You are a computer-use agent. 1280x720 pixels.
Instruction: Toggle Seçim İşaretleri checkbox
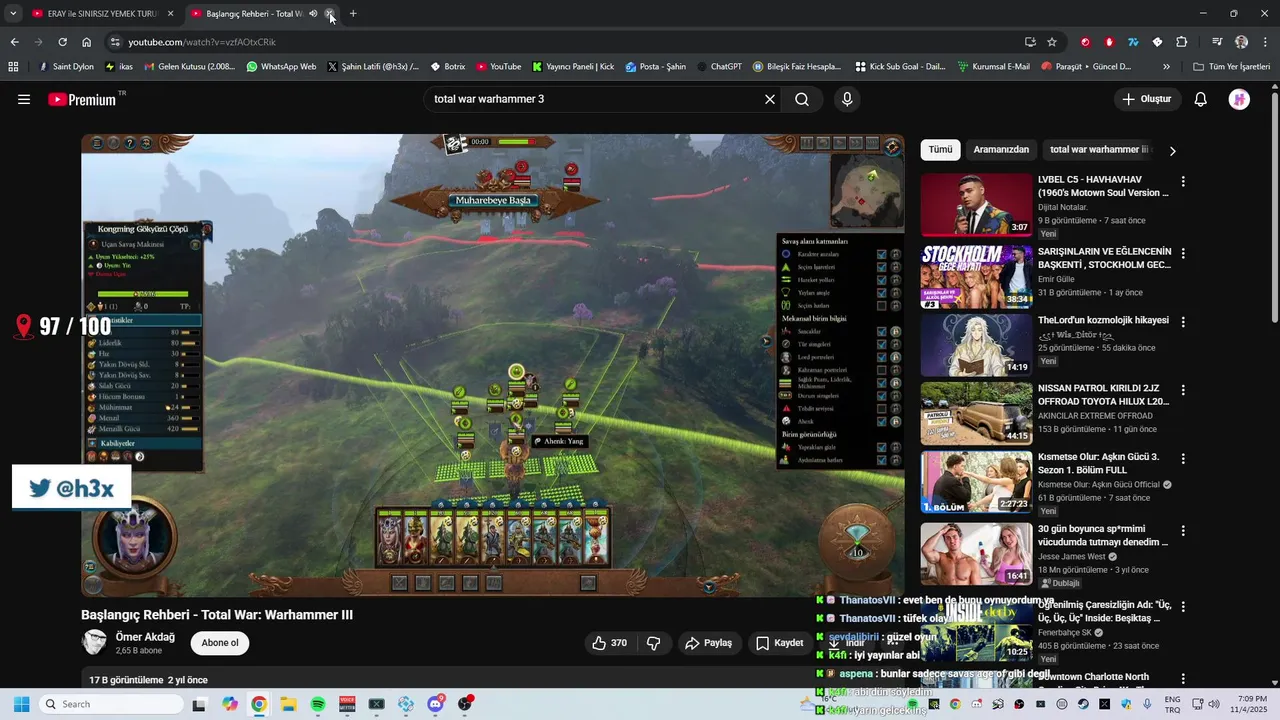(882, 267)
